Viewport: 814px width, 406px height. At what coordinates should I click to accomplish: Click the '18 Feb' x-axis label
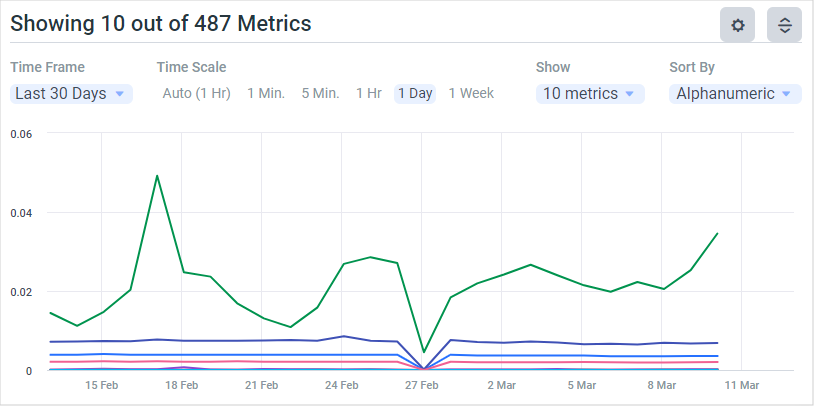click(x=181, y=385)
